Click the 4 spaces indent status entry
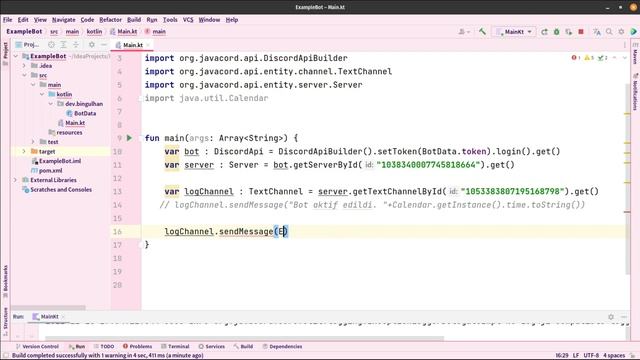The width and height of the screenshot is (640, 360). click(614, 356)
